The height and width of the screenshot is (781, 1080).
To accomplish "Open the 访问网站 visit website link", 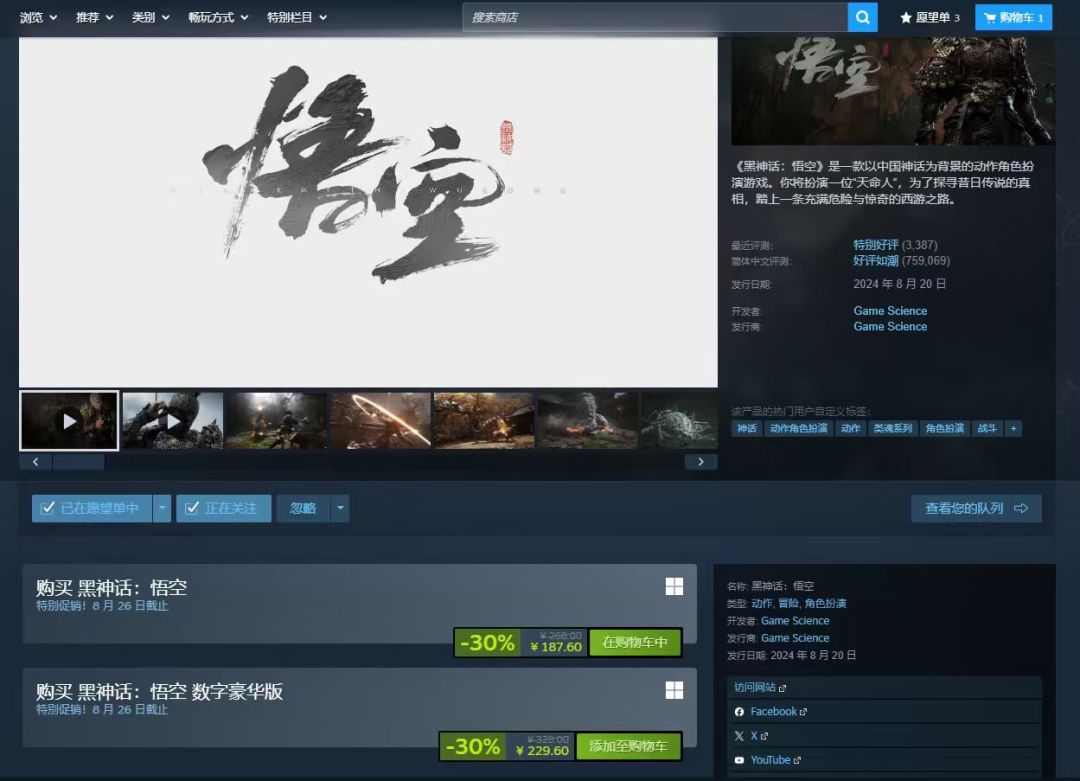I will [760, 687].
